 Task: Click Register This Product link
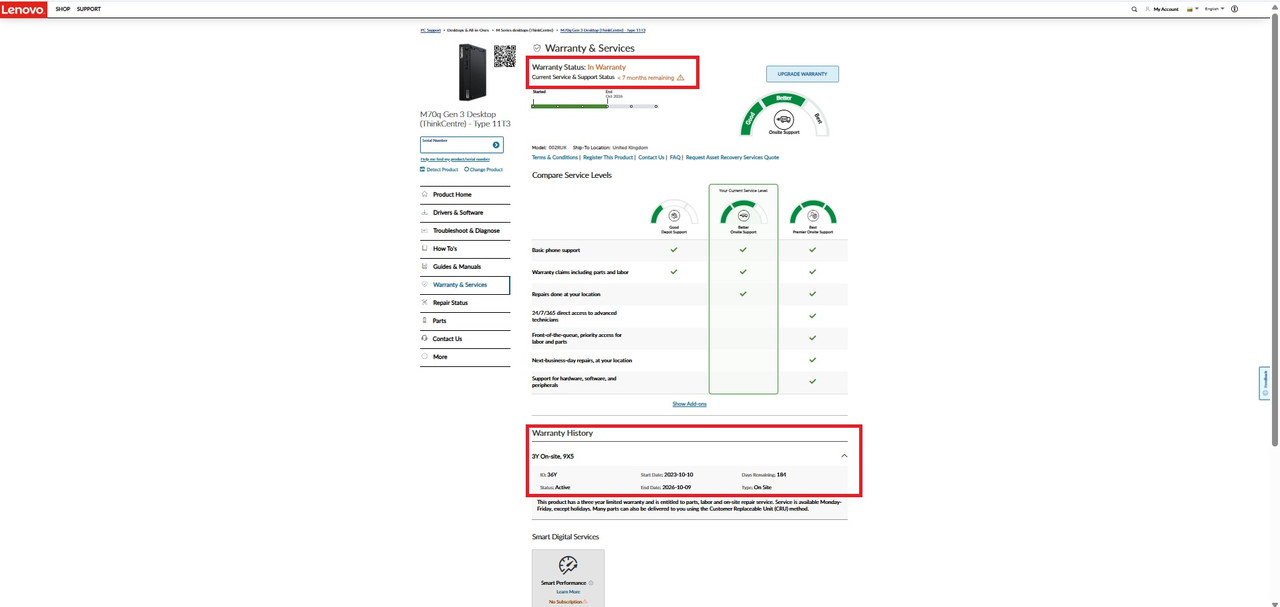tap(608, 157)
